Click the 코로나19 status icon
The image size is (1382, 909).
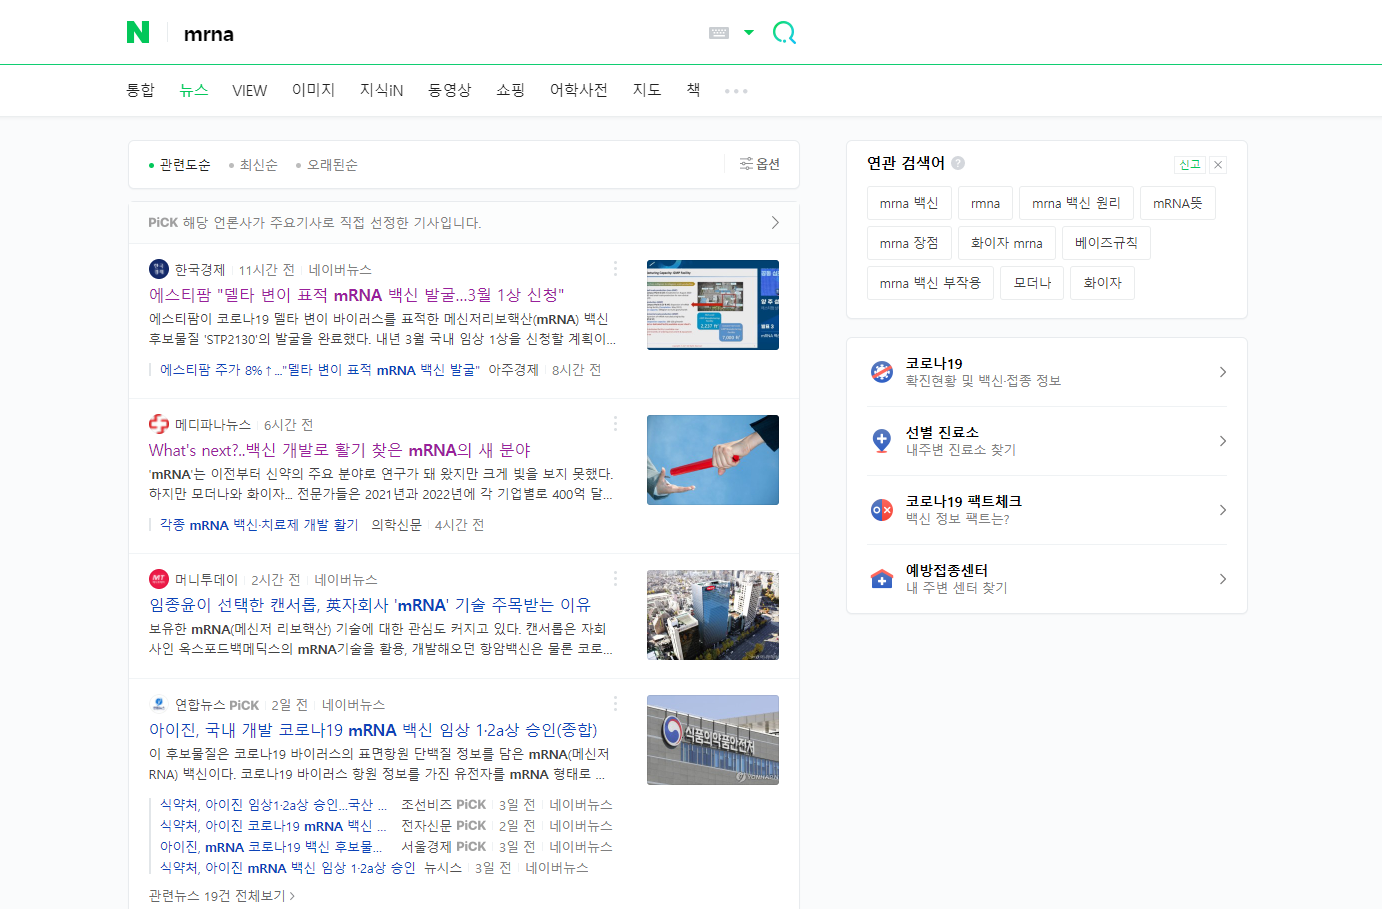[882, 372]
